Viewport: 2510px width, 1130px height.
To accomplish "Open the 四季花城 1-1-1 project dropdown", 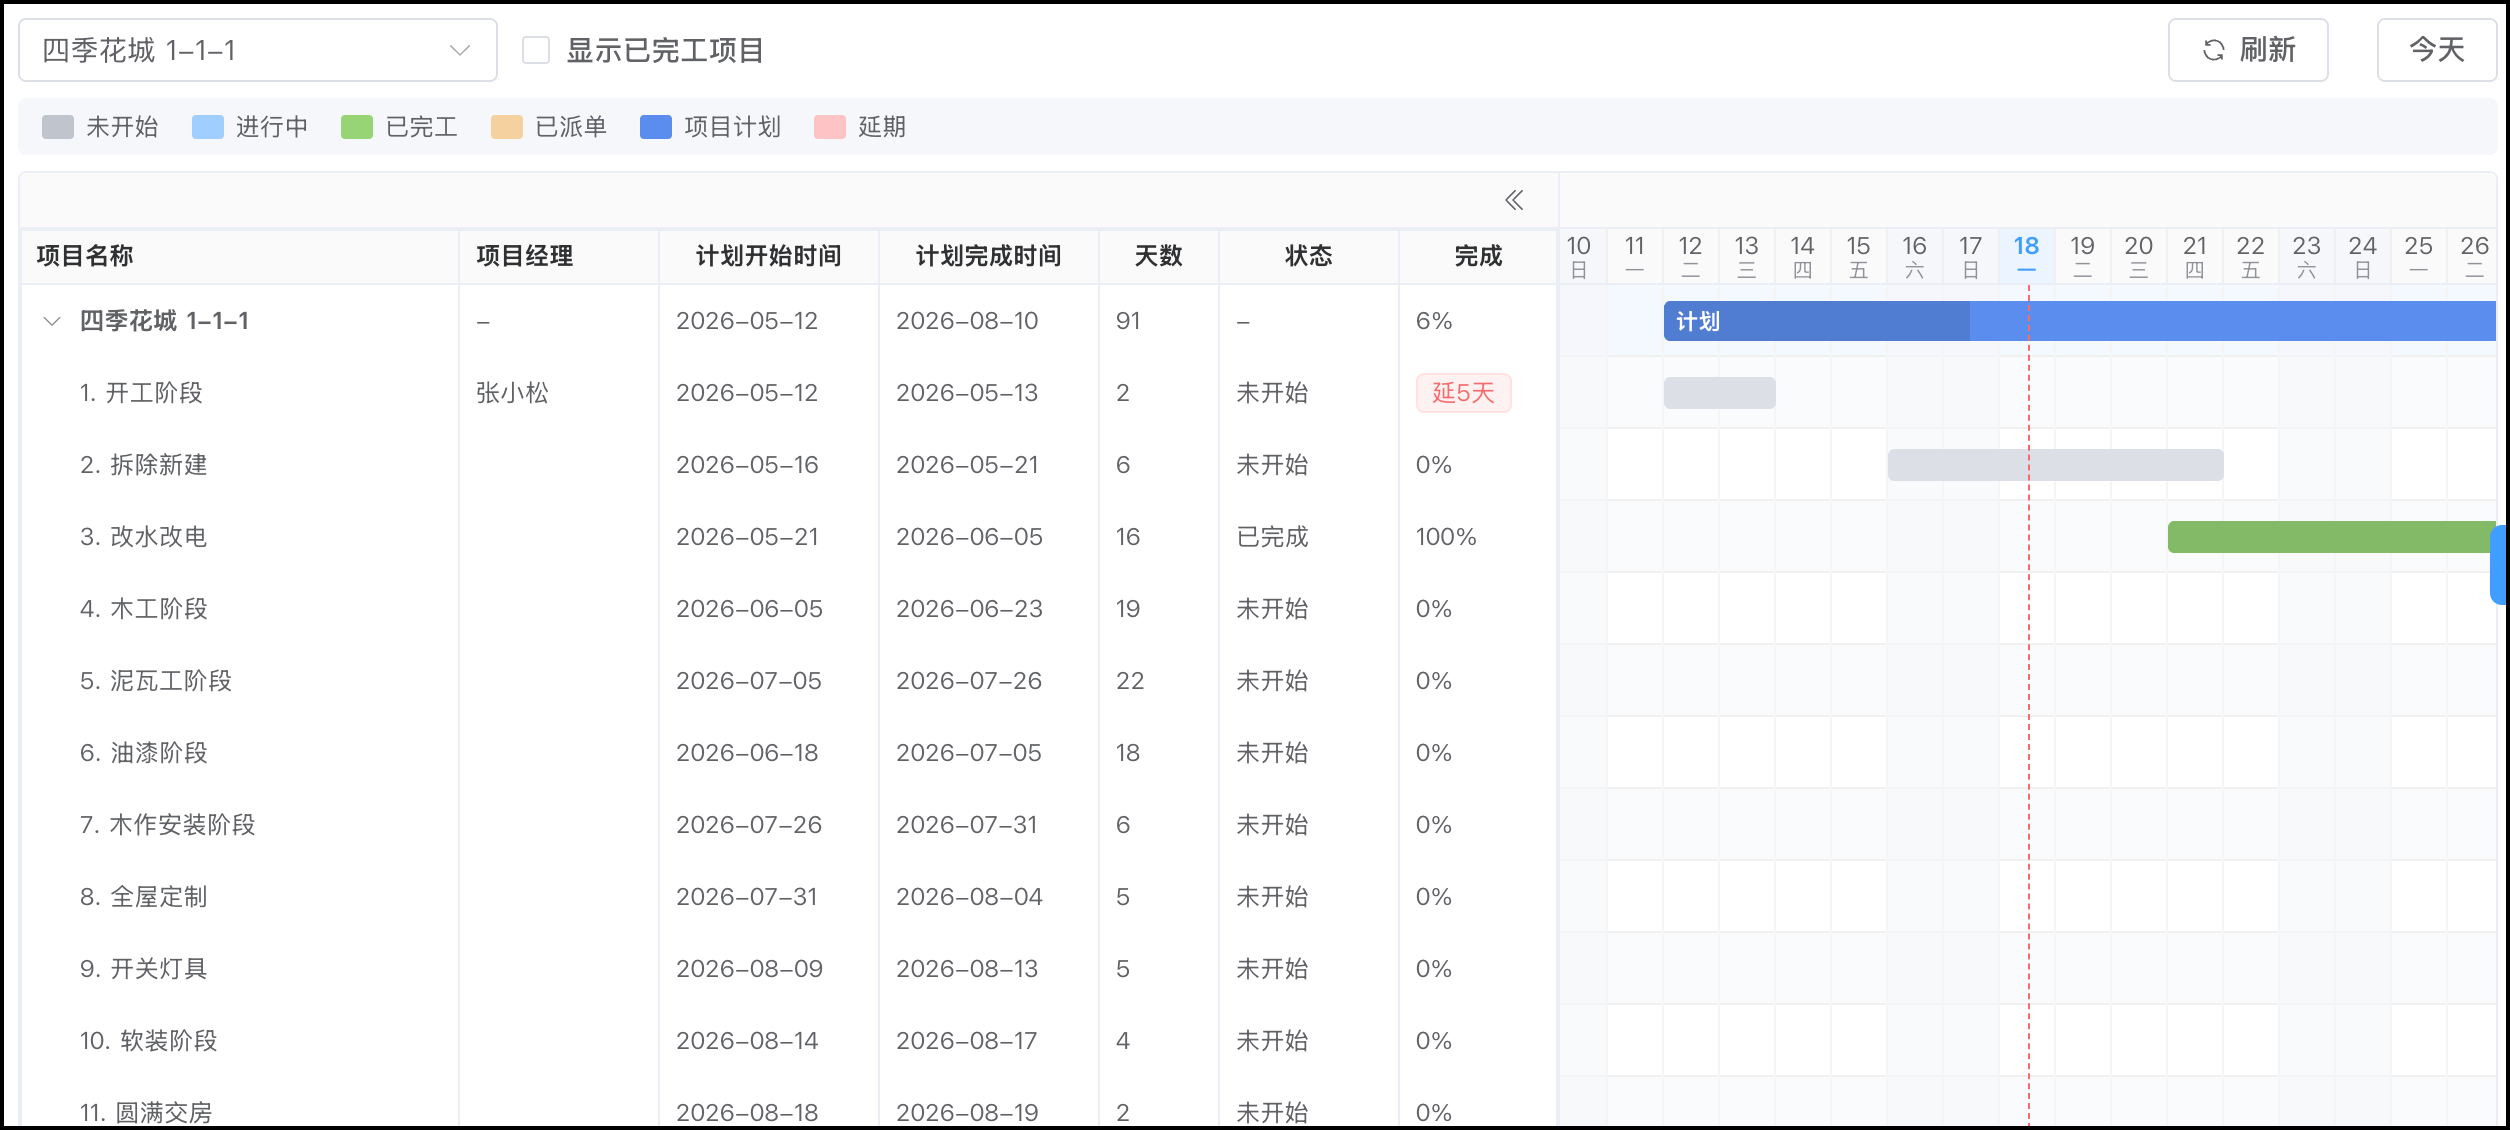I will (258, 50).
